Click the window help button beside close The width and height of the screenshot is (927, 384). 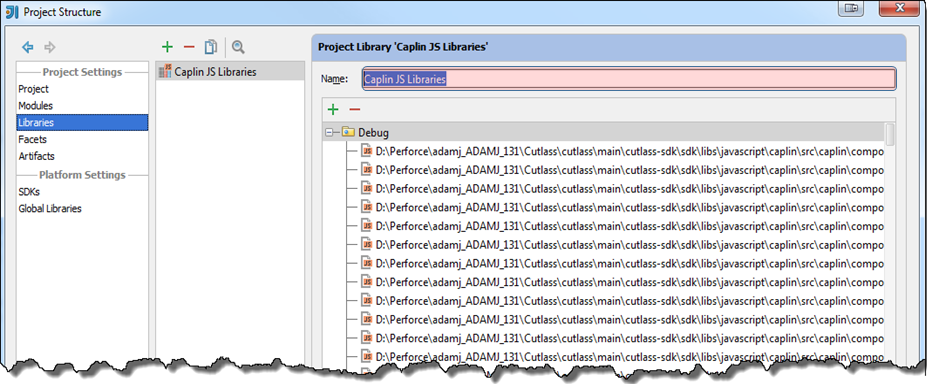852,8
